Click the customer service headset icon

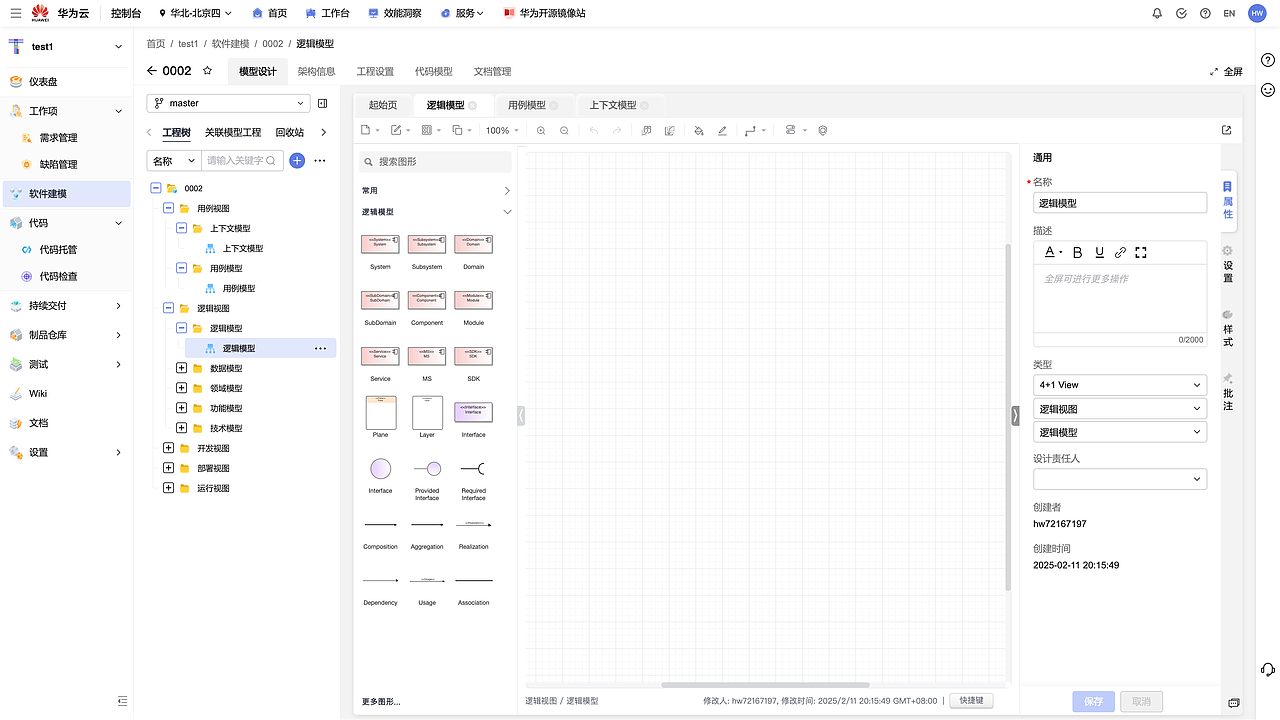(1267, 669)
